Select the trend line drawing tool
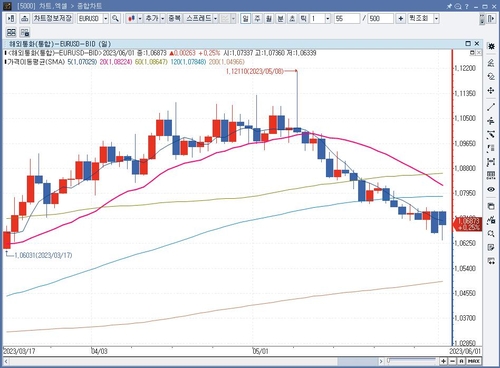The image size is (500, 368). coord(491,107)
